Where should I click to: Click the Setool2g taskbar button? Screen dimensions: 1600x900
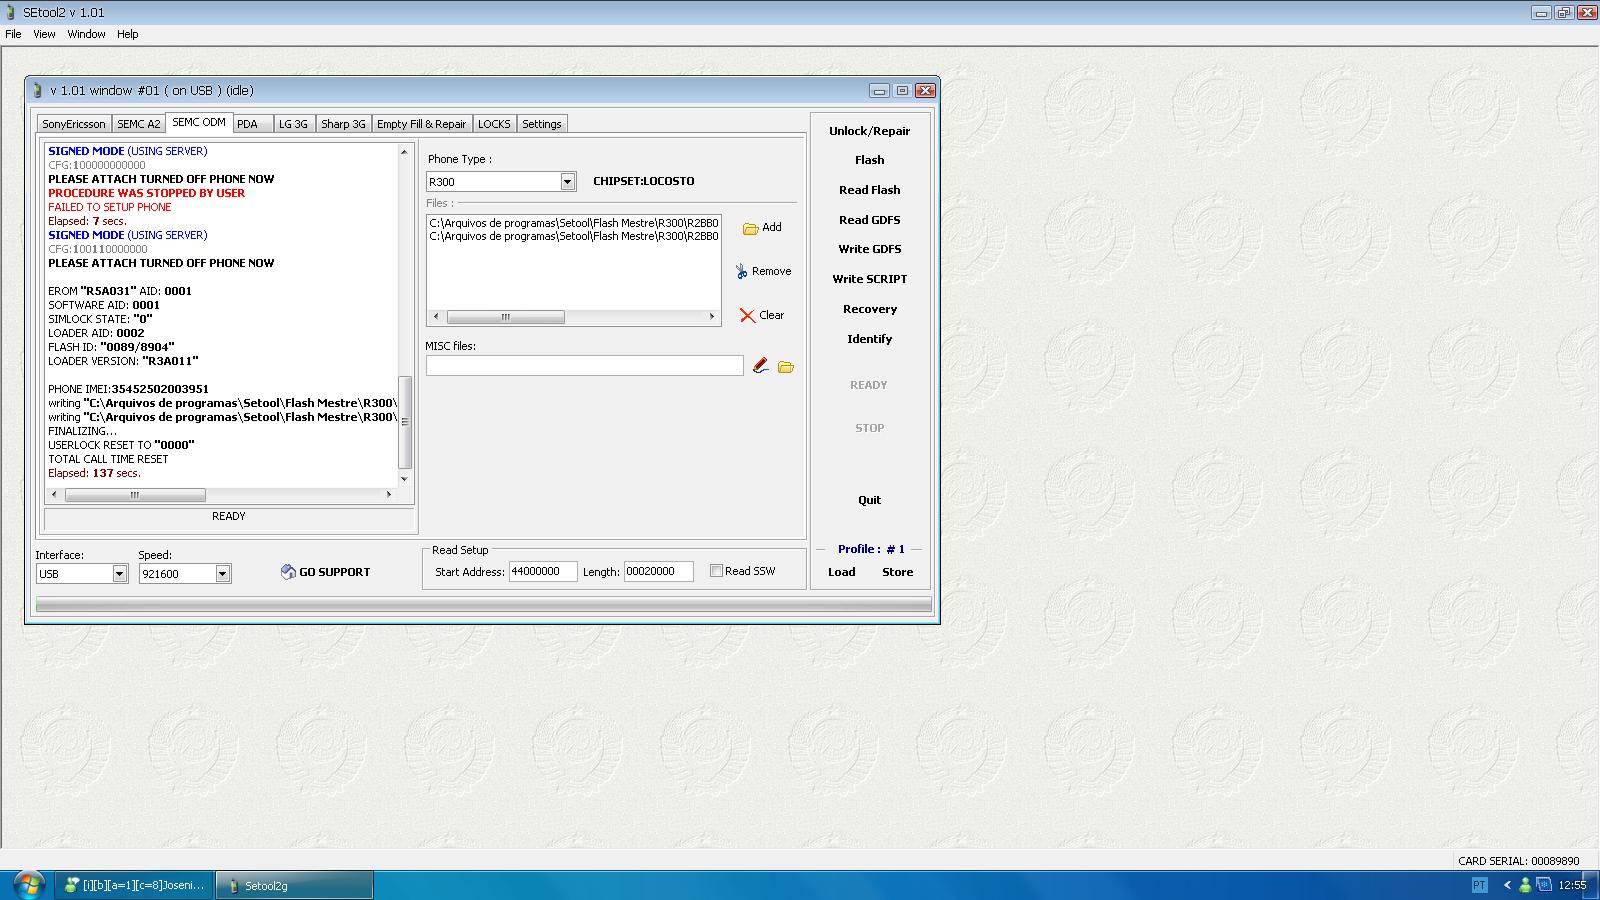[295, 885]
